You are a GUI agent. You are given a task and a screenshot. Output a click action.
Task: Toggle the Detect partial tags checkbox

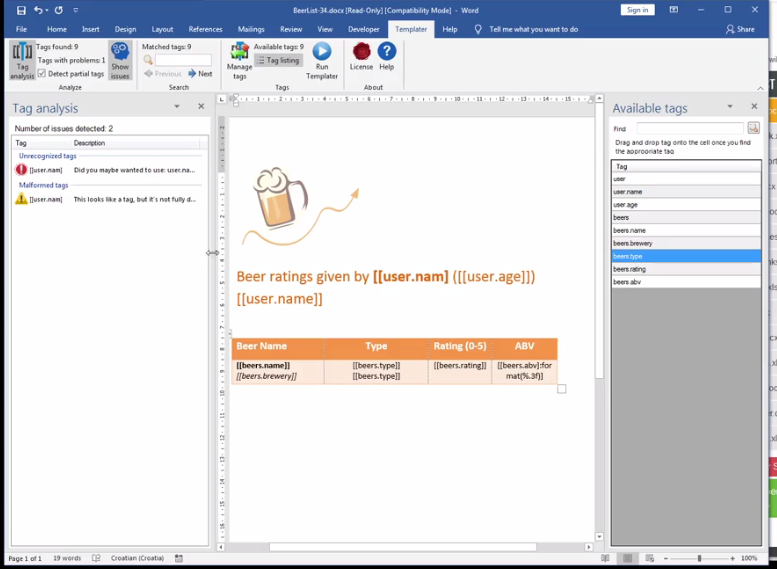tap(42, 74)
